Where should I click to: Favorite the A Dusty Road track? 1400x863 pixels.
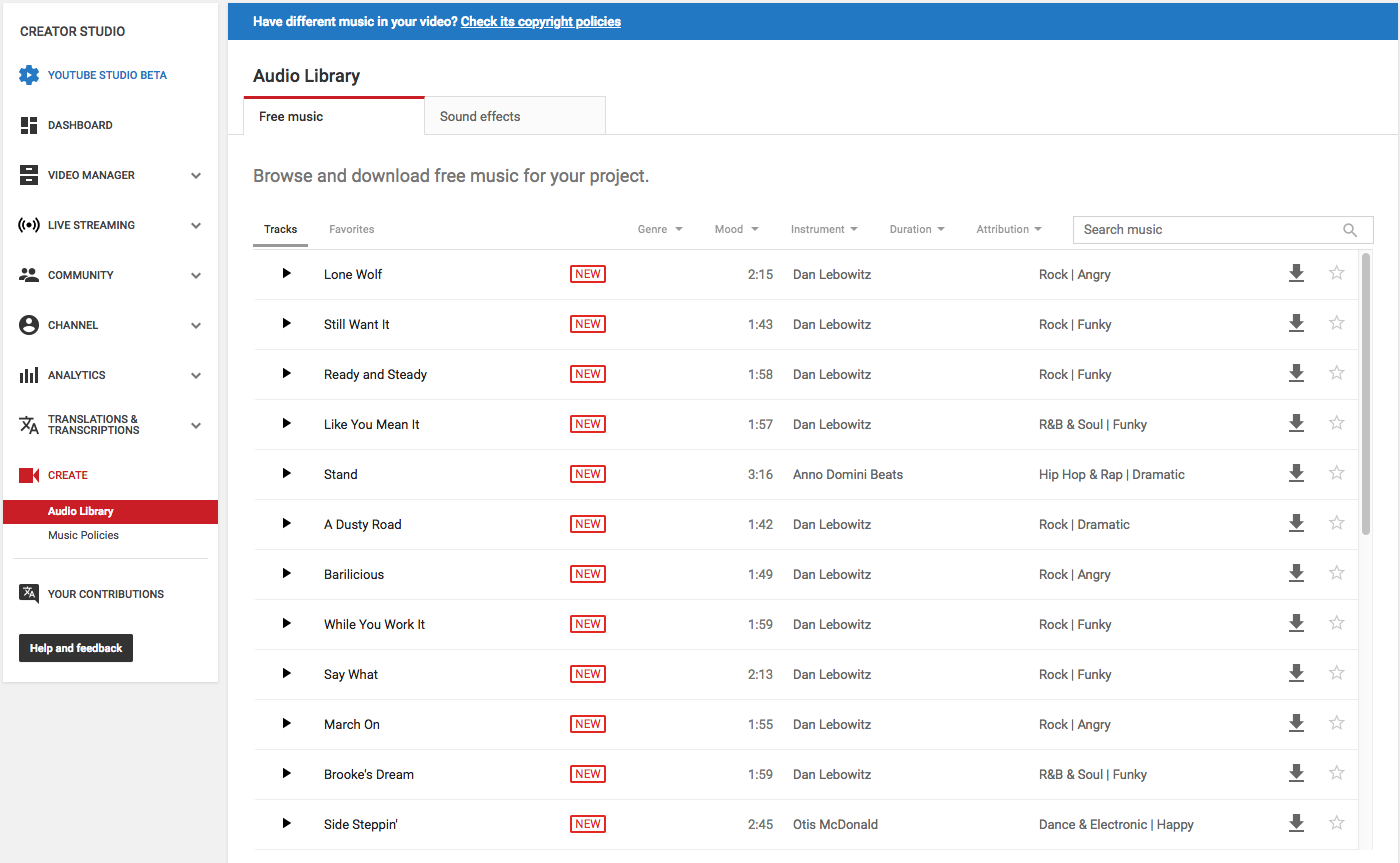(1337, 522)
